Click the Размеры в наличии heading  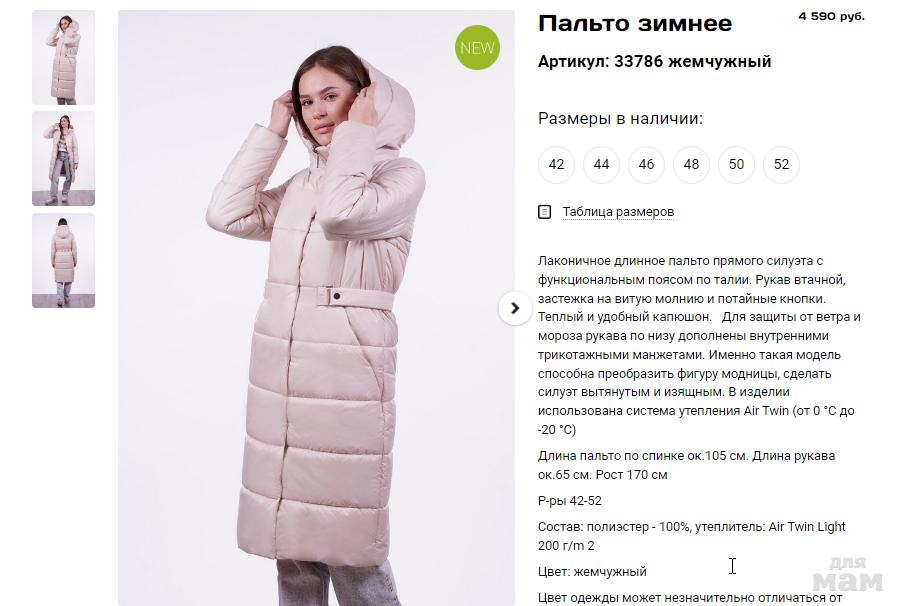point(620,119)
